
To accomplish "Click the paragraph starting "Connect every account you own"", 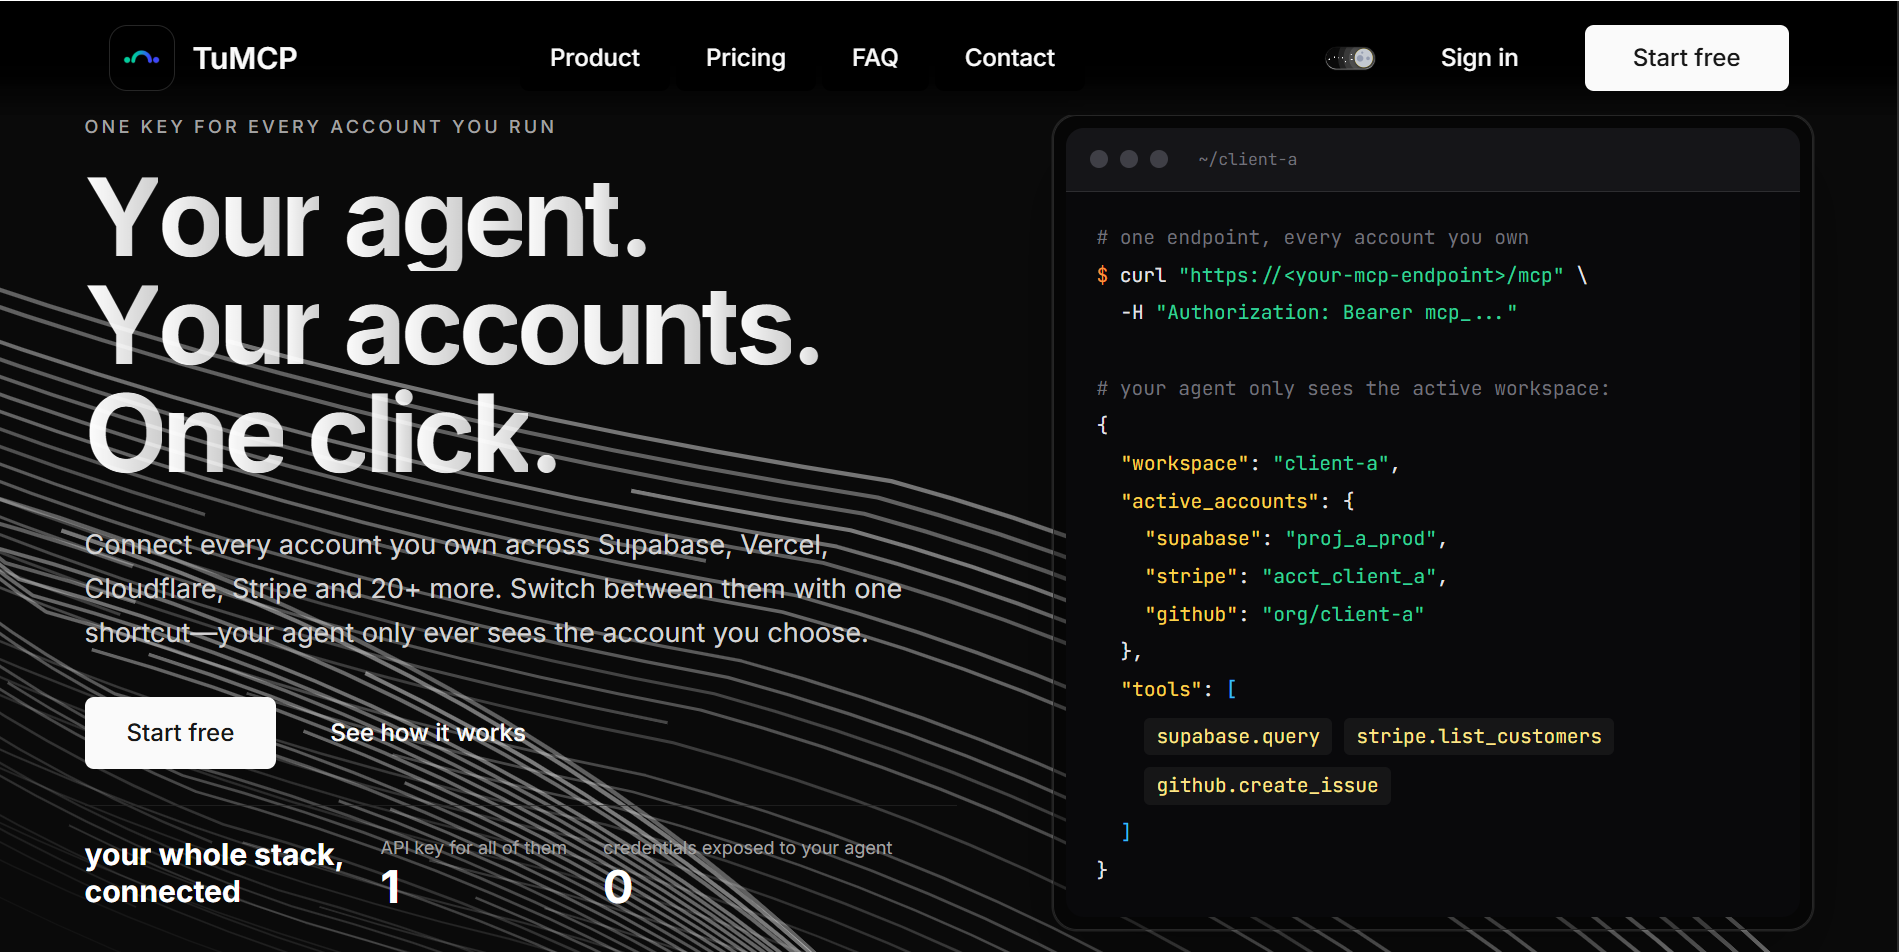I will click(493, 589).
